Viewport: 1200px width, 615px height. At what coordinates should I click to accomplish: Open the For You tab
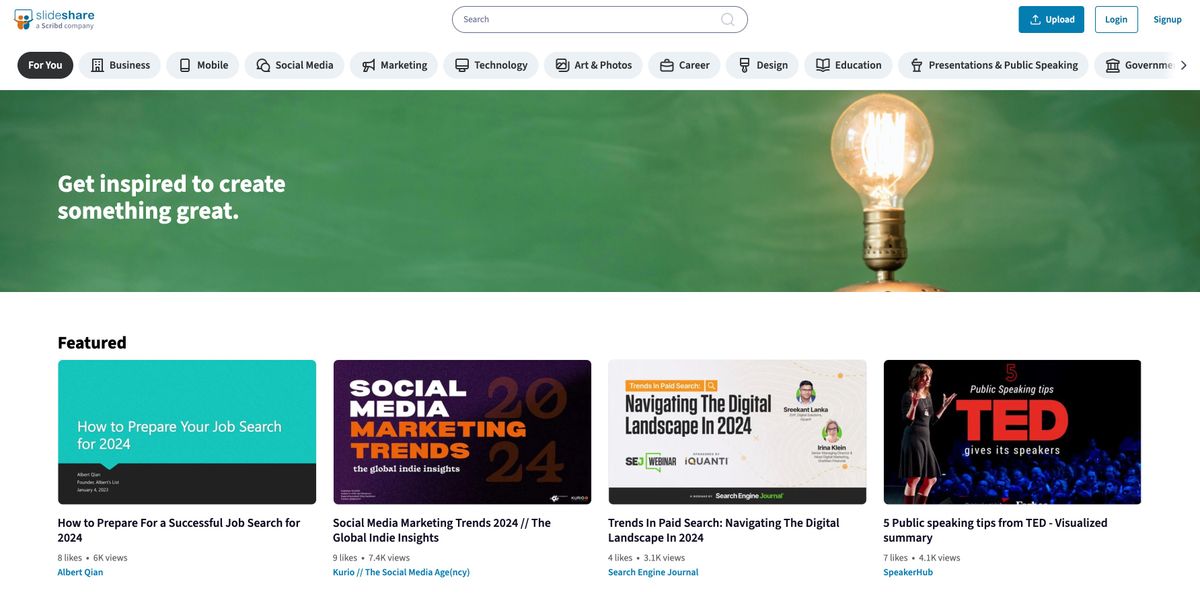pos(45,65)
